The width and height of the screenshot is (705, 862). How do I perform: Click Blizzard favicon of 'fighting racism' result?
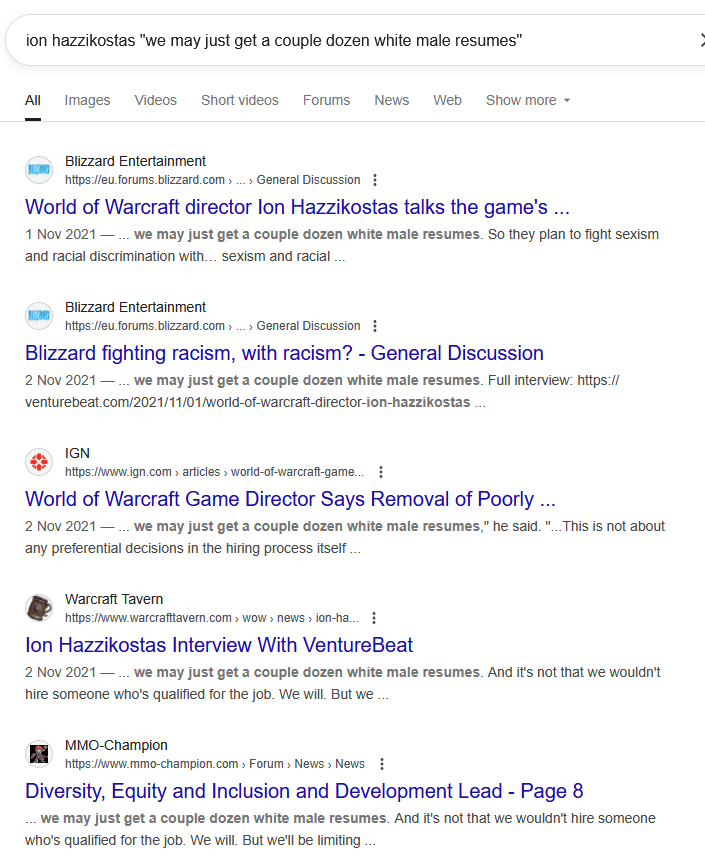39,316
